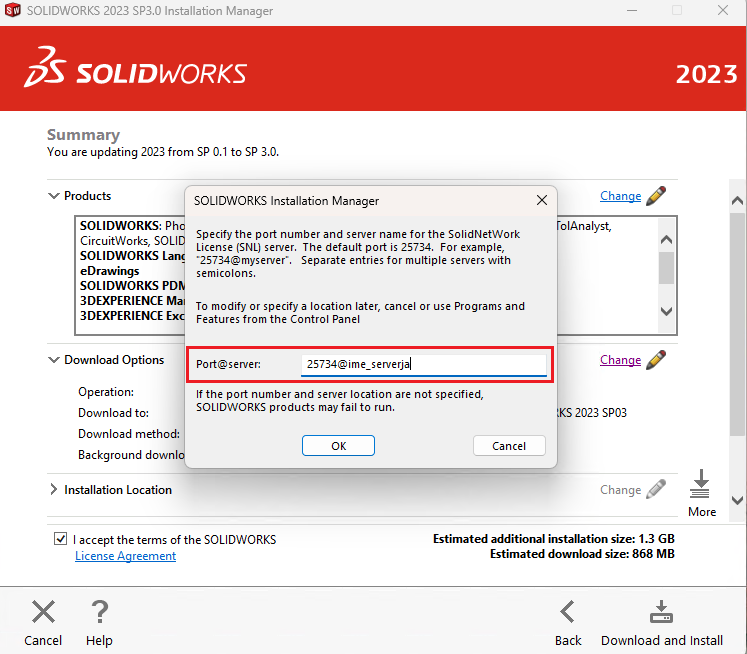747x654 pixels.
Task: Close the main Installation Manager window
Action: click(x=723, y=10)
